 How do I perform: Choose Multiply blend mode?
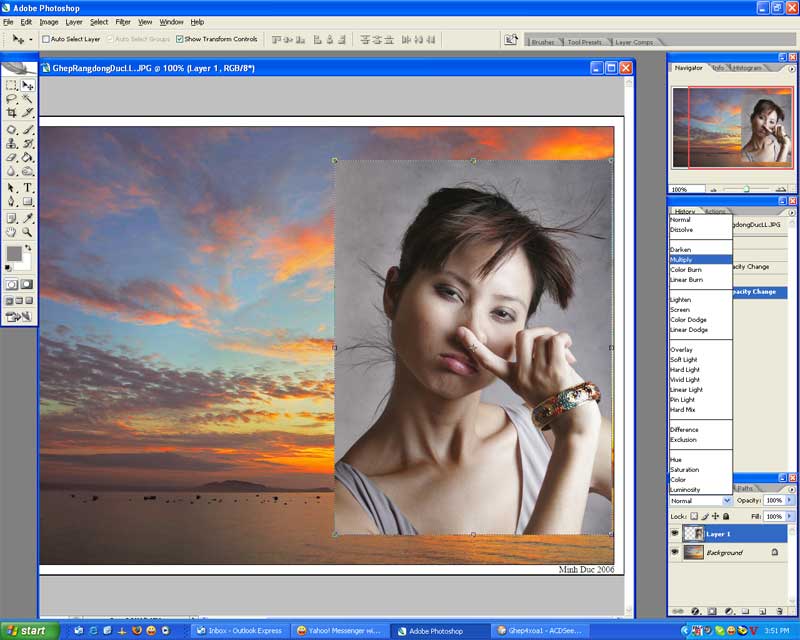tap(701, 260)
